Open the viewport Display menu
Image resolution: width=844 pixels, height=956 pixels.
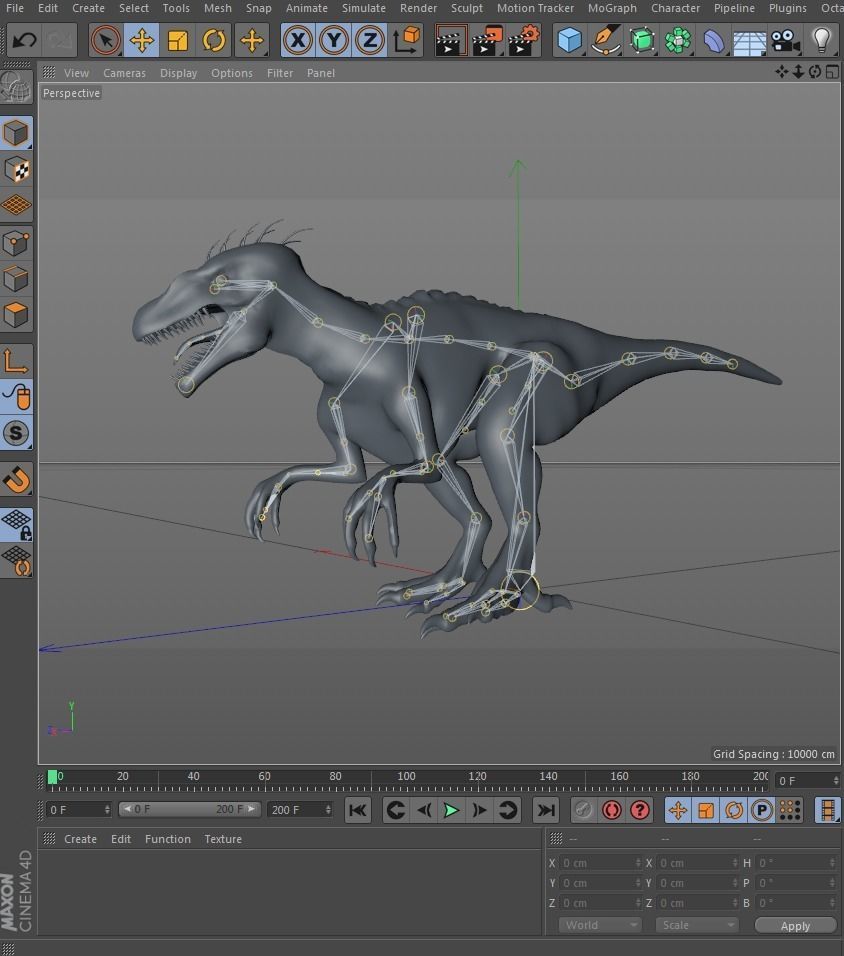click(179, 73)
